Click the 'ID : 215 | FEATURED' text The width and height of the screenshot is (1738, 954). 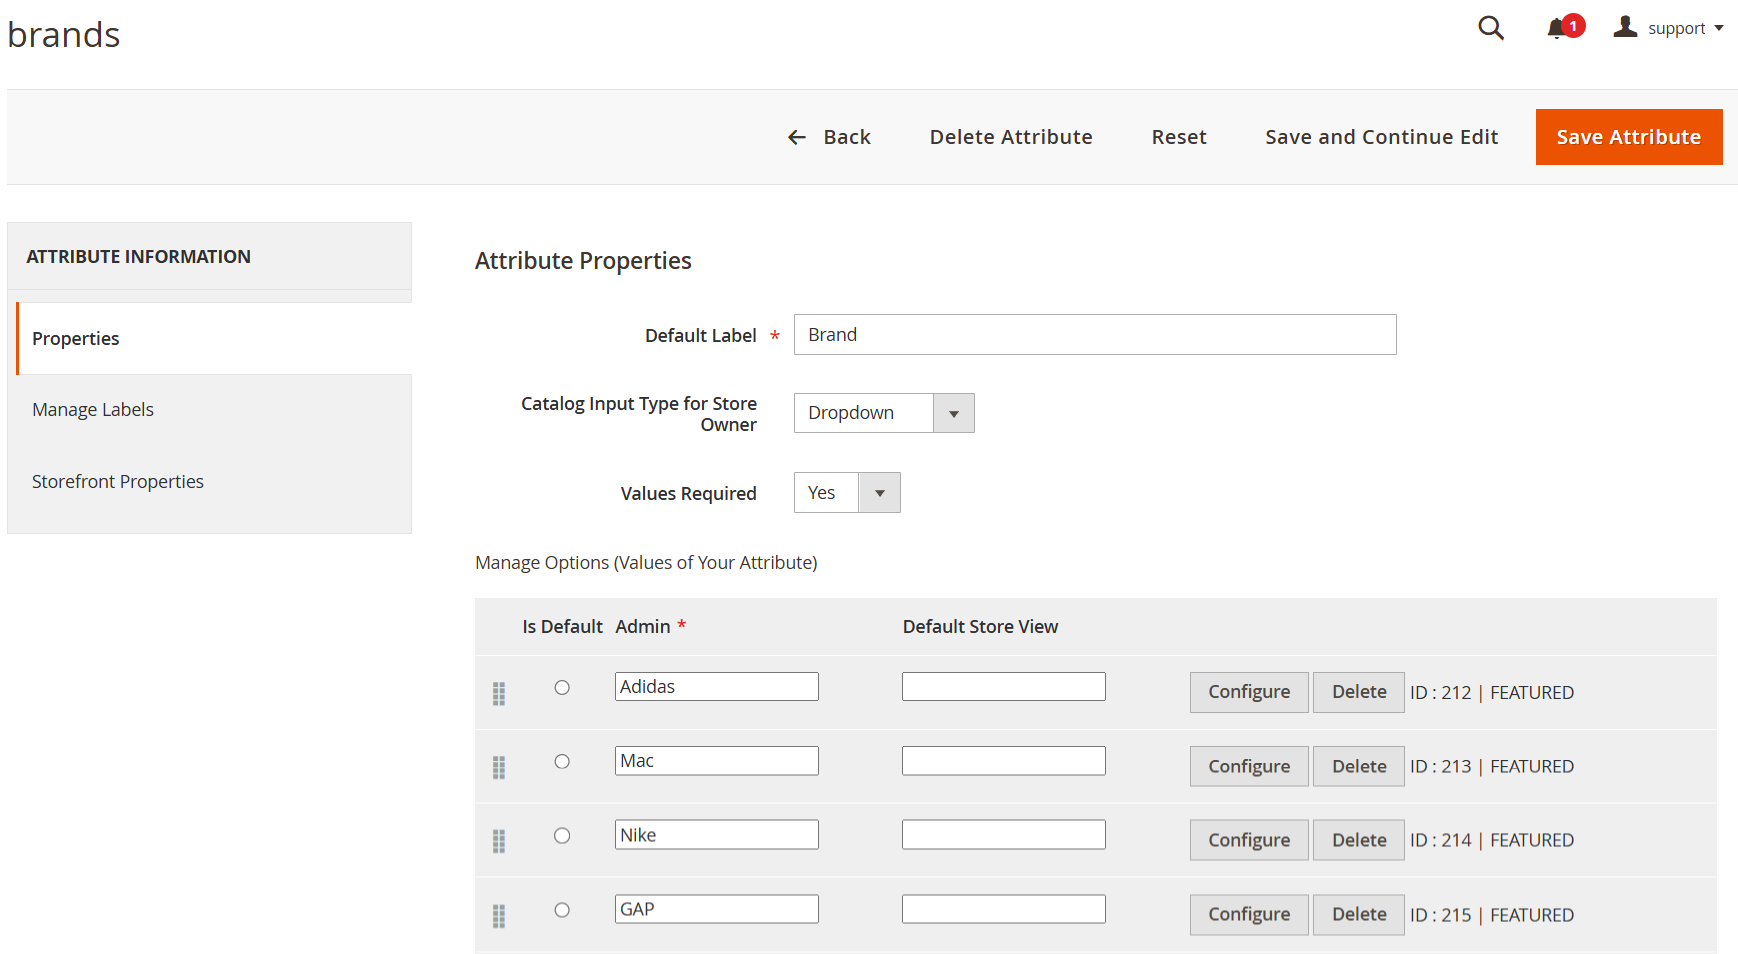1492,915
